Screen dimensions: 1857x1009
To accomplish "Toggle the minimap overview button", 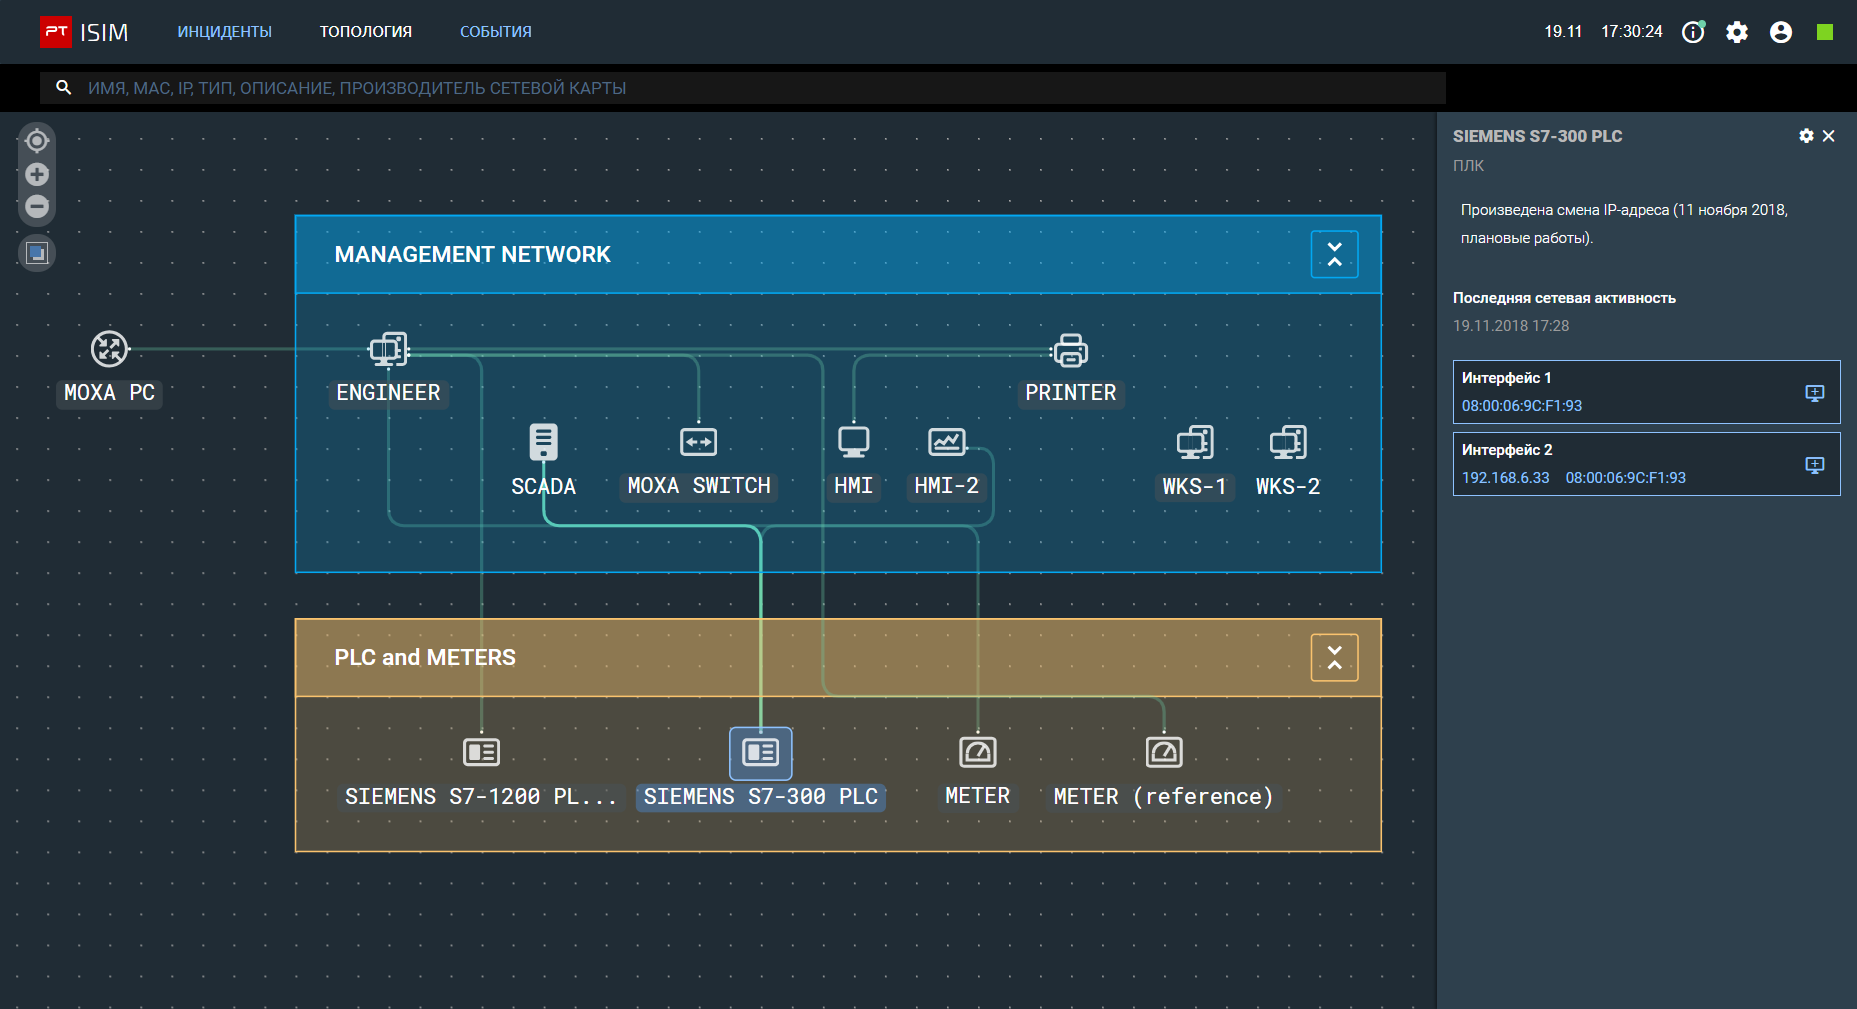I will pyautogui.click(x=37, y=253).
